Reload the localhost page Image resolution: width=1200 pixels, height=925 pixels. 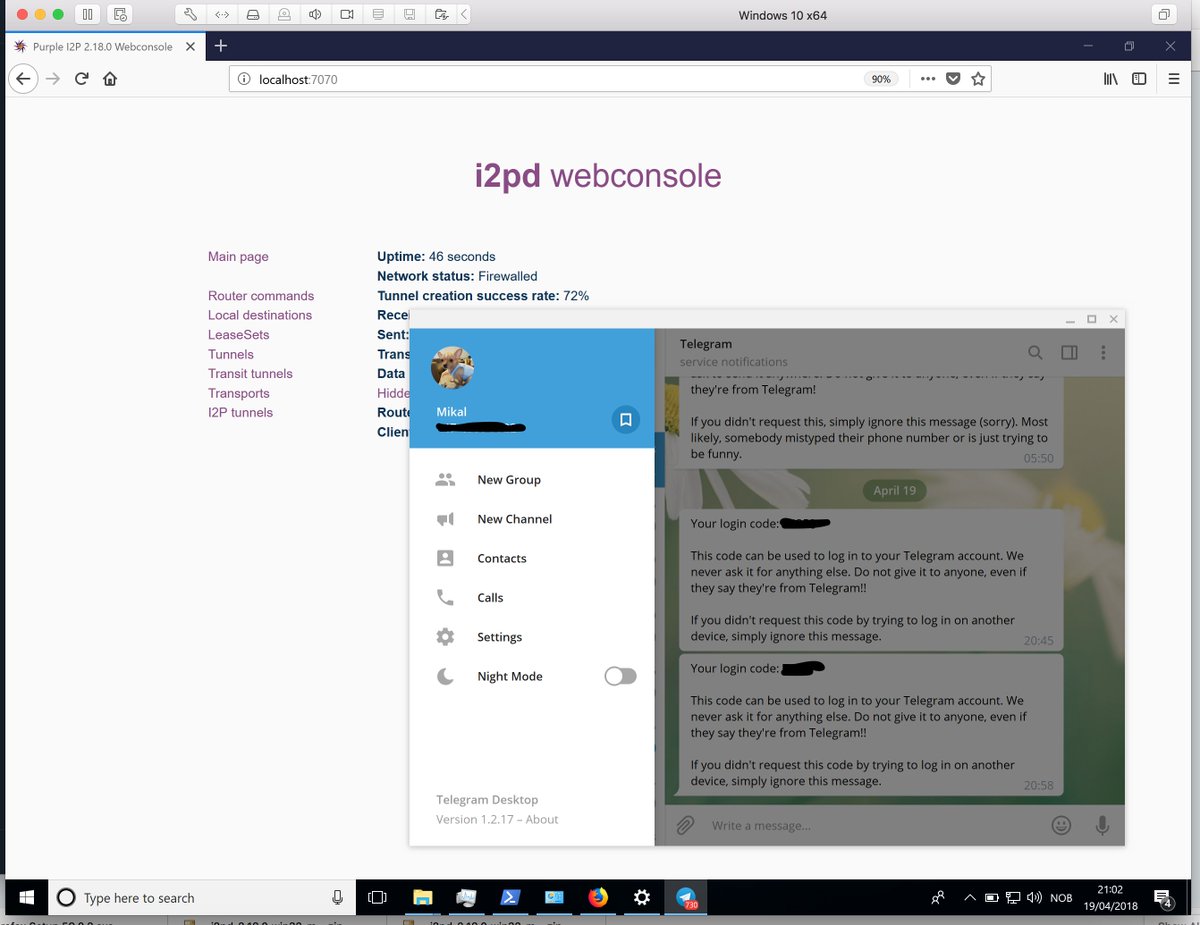pos(82,79)
